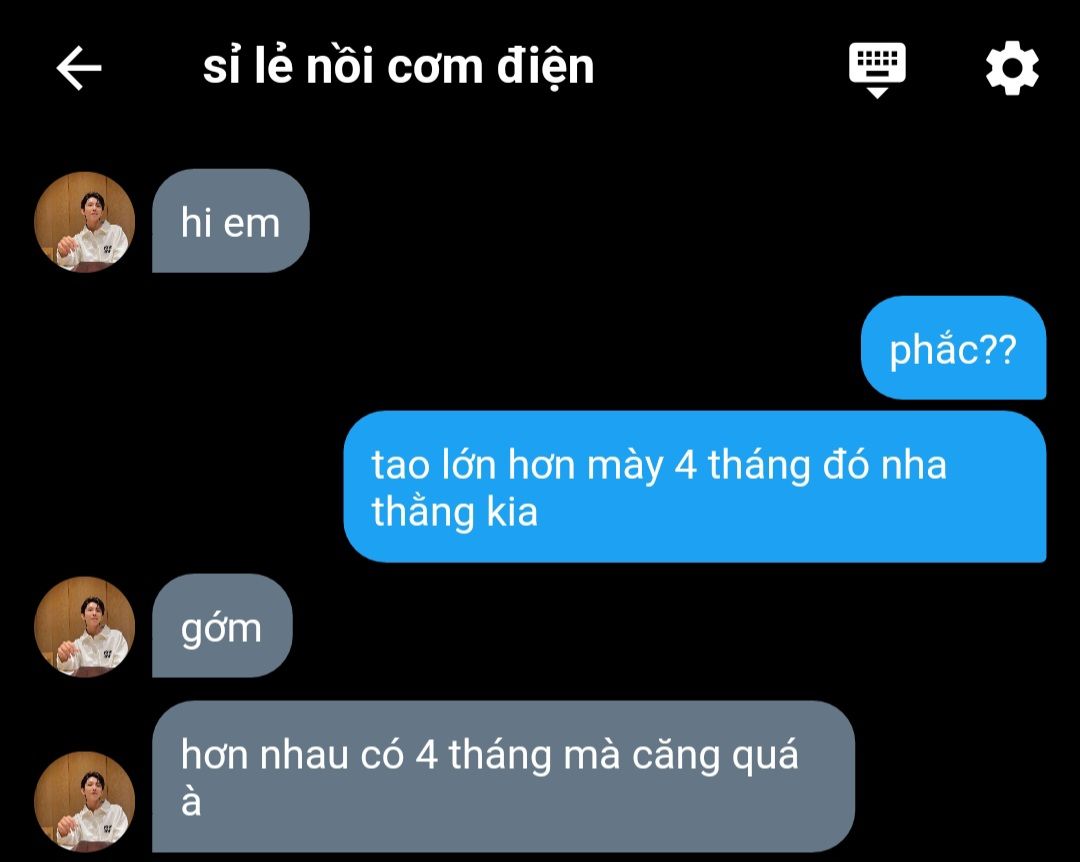1080x862 pixels.
Task: Select the "hi em" message bubble
Action: [231, 220]
